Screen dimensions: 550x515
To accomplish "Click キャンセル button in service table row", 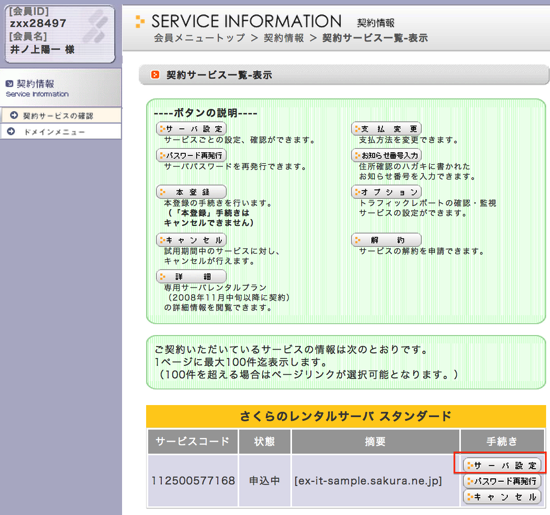I will tap(502, 496).
